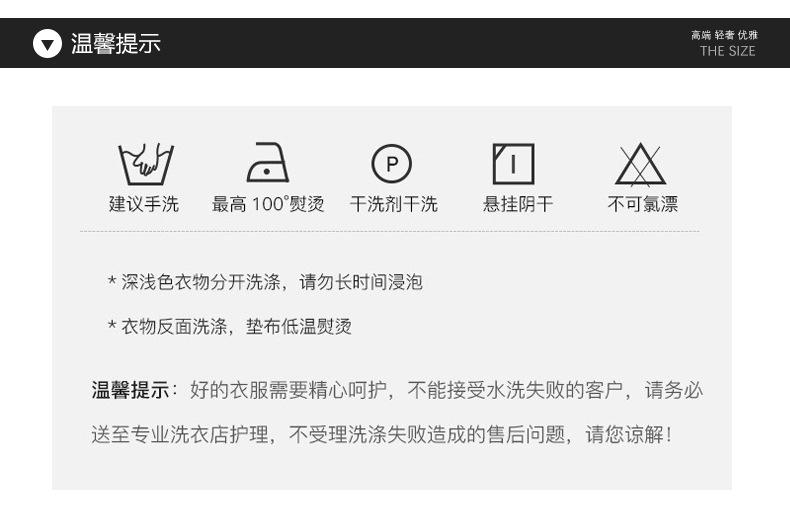Click the hand wash basin icon

click(x=146, y=164)
